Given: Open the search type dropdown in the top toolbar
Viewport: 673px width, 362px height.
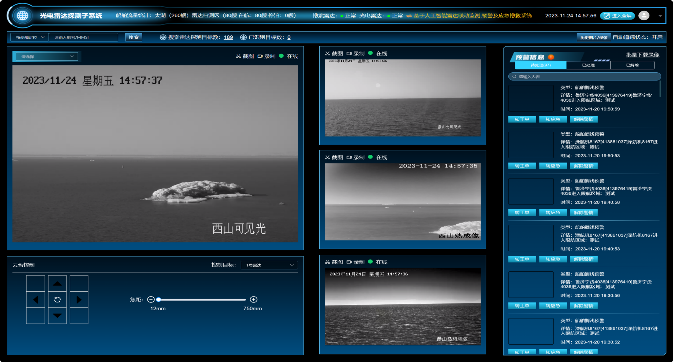Looking at the screenshot, I should (x=29, y=37).
